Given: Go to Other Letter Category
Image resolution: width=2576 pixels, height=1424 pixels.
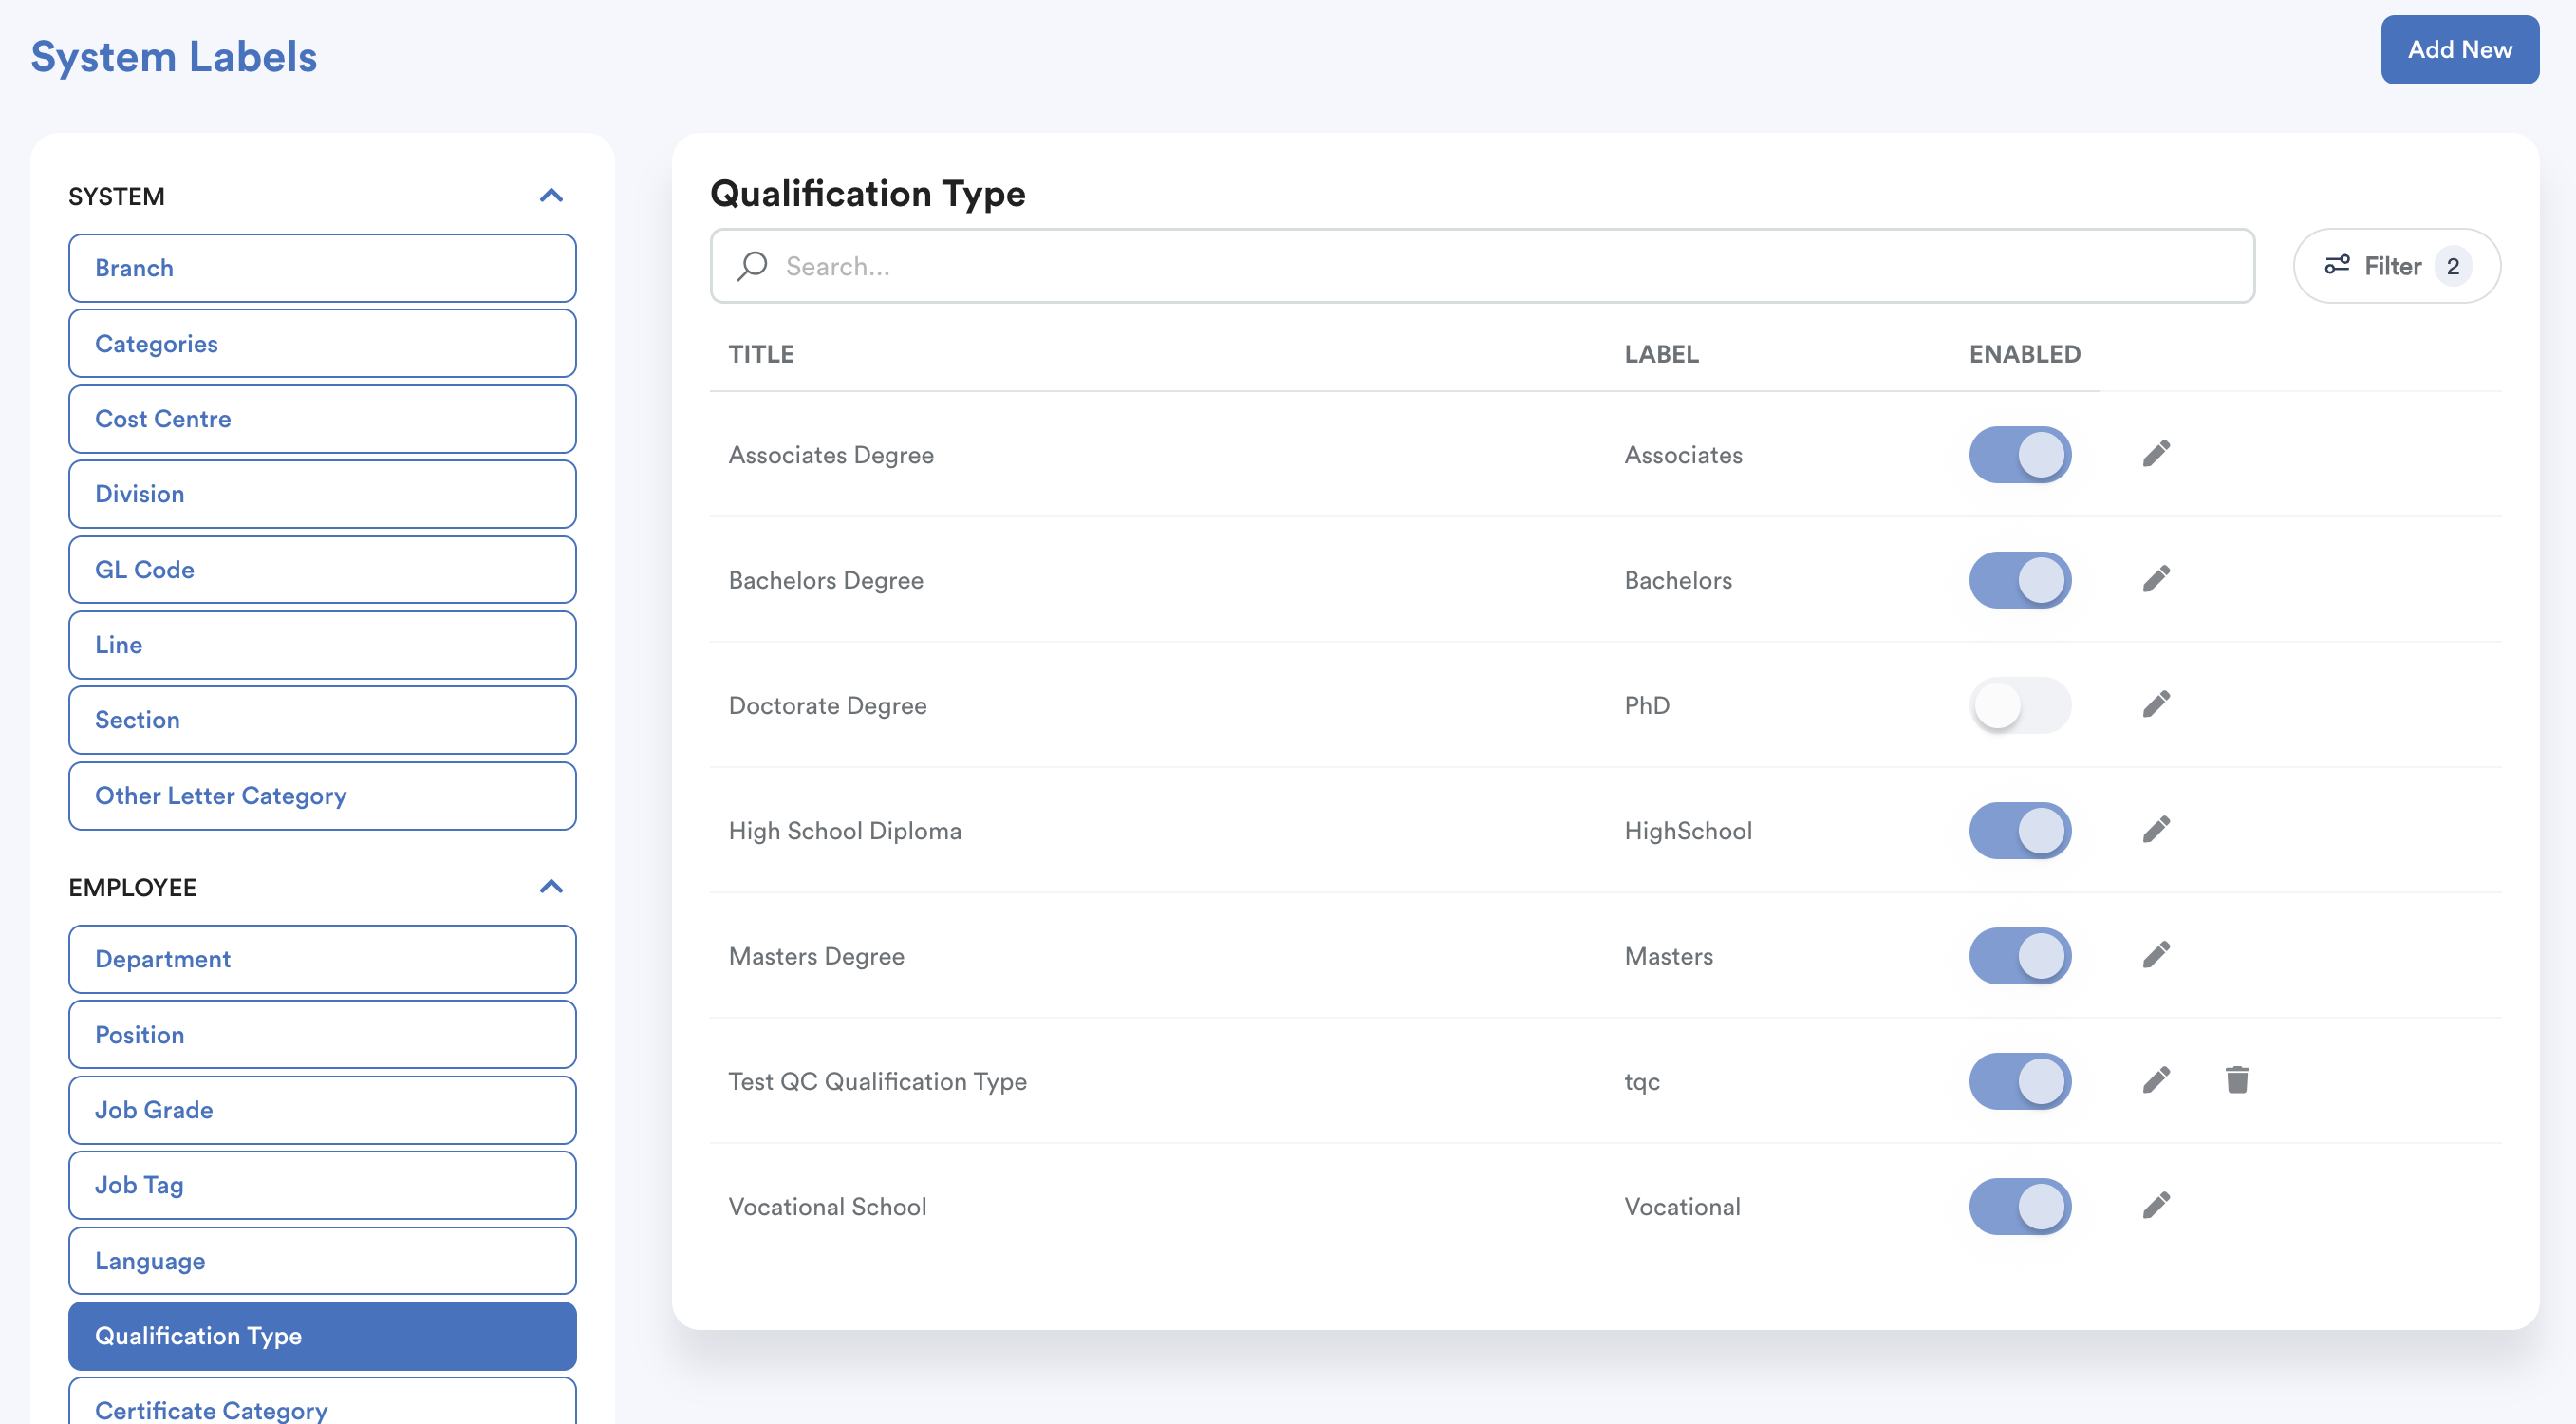Looking at the screenshot, I should coord(322,796).
